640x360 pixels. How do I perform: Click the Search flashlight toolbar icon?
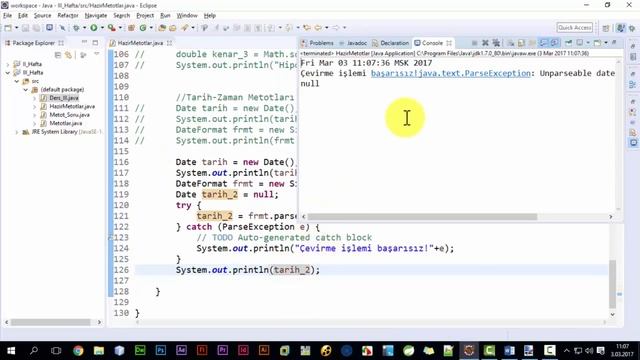click(185, 28)
